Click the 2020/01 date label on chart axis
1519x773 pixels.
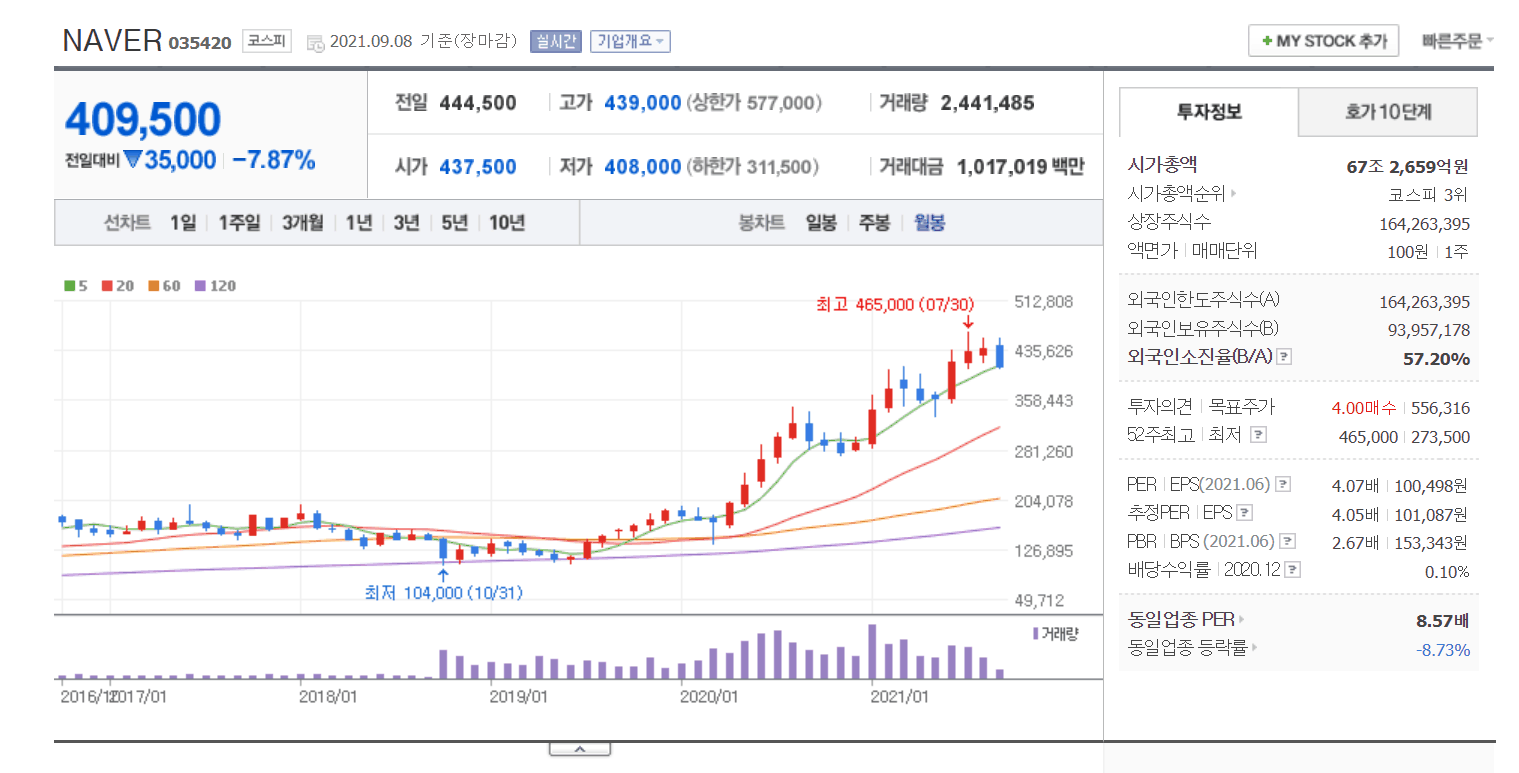click(708, 695)
